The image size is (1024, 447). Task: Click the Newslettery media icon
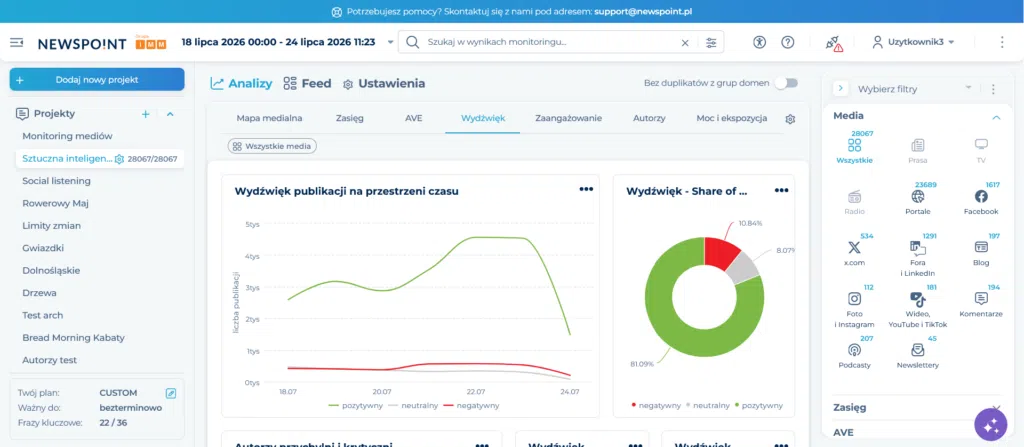tap(918, 350)
